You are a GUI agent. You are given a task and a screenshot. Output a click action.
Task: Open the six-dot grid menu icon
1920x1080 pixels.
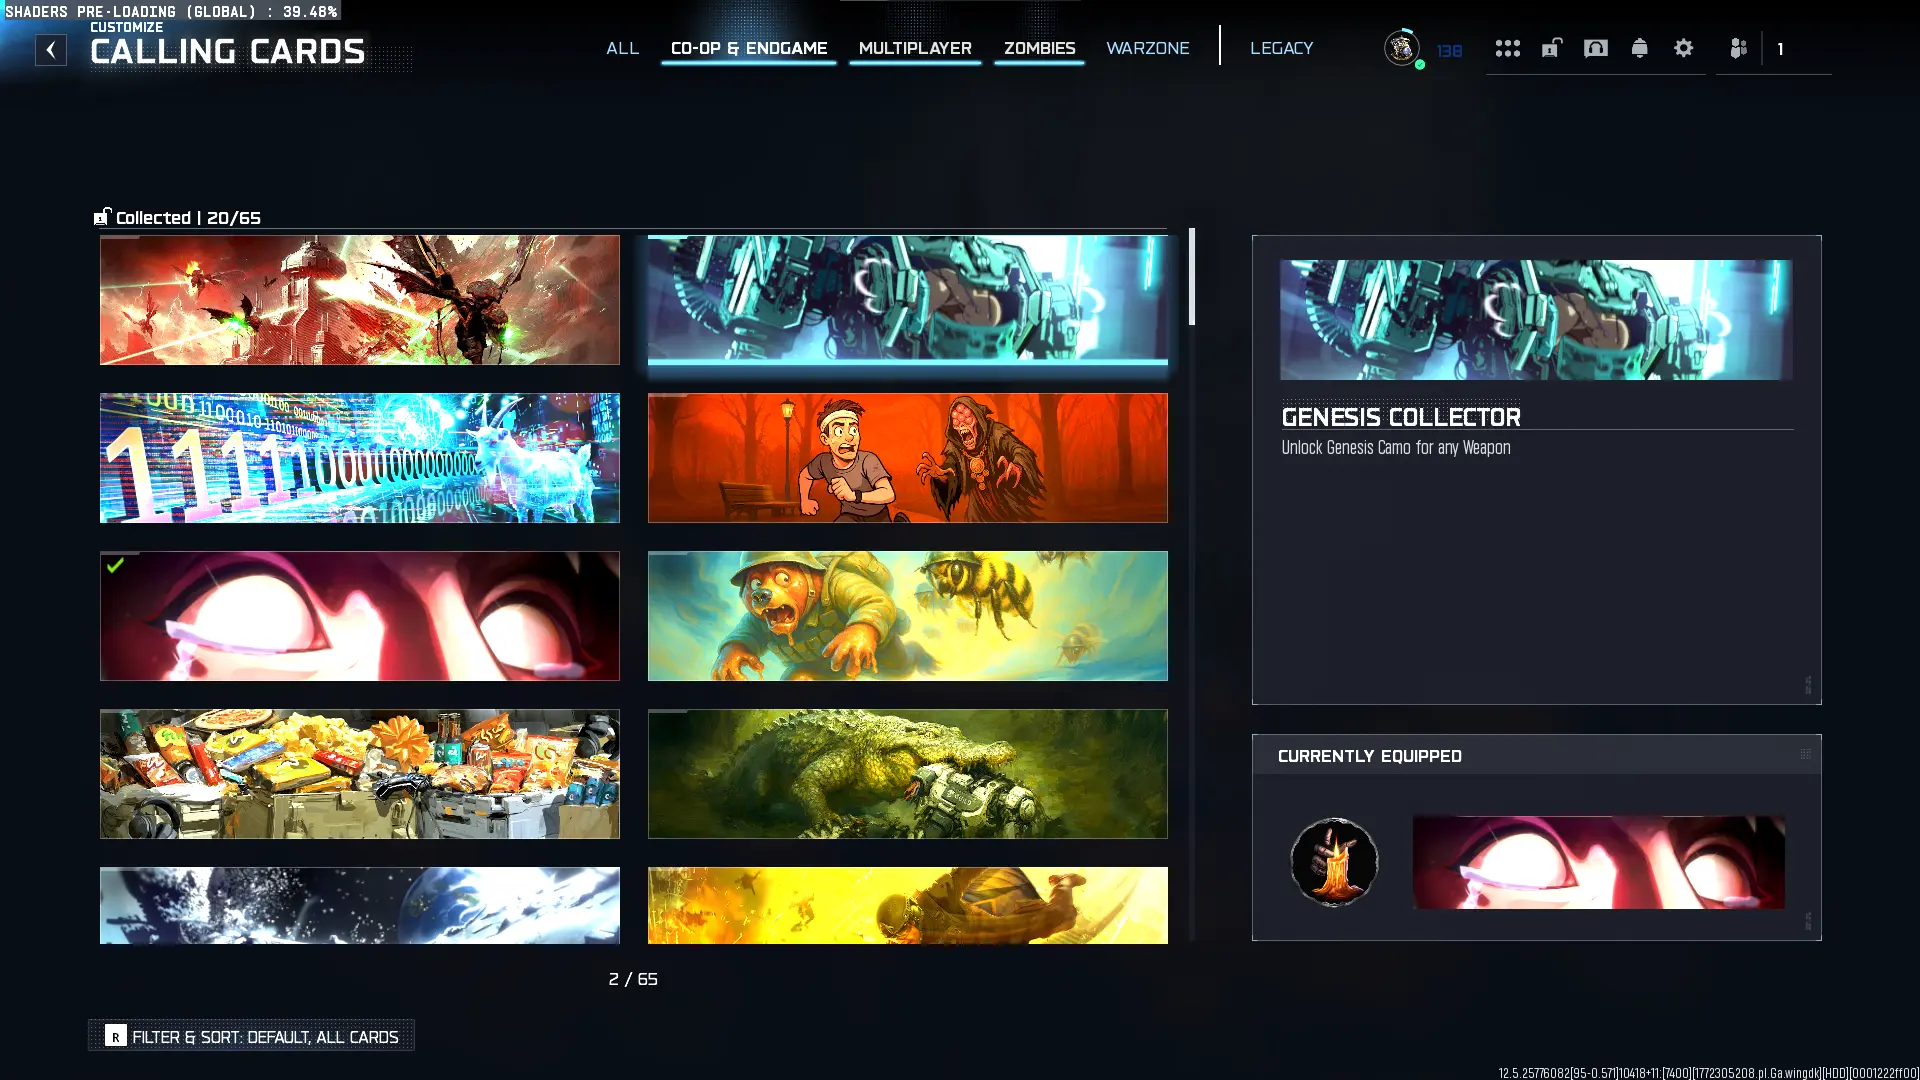pos(1507,48)
